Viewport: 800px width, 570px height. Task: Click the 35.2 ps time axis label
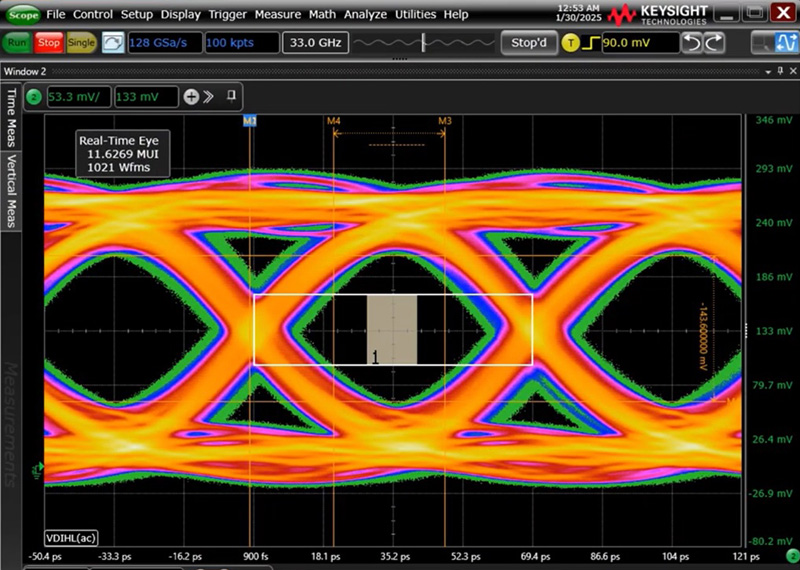[x=395, y=556]
